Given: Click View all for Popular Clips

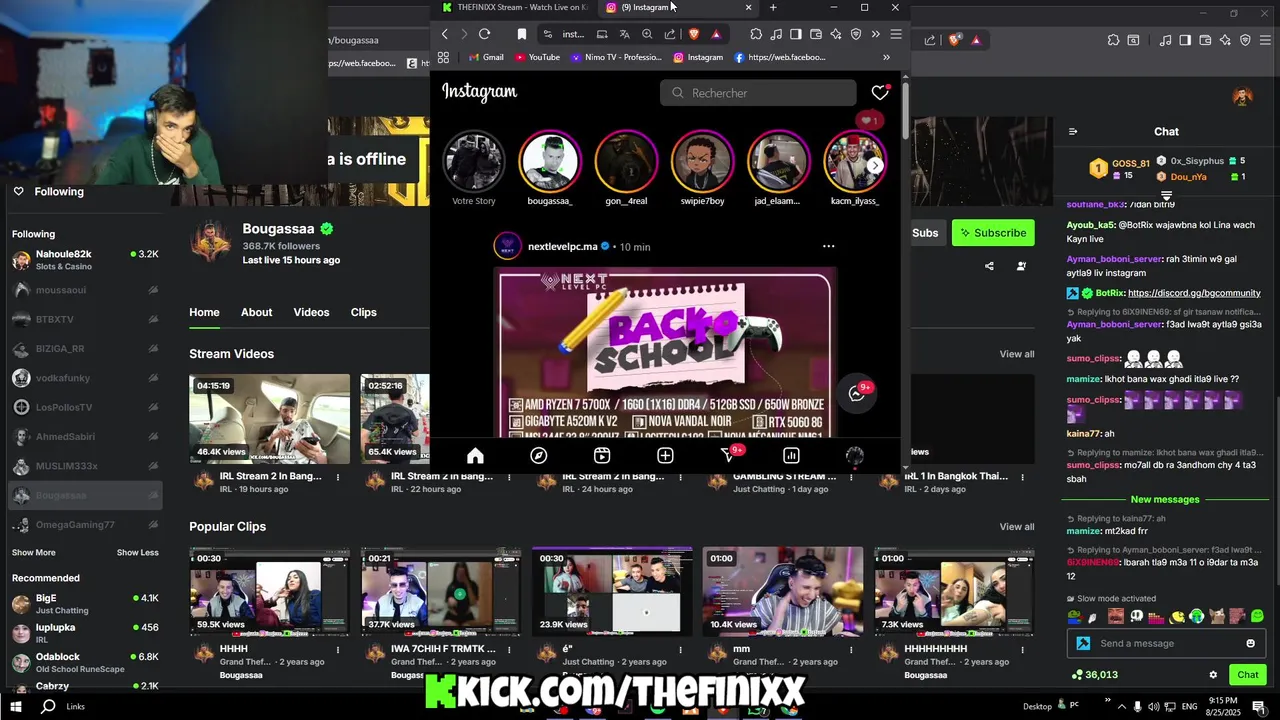Looking at the screenshot, I should pos(1017,527).
